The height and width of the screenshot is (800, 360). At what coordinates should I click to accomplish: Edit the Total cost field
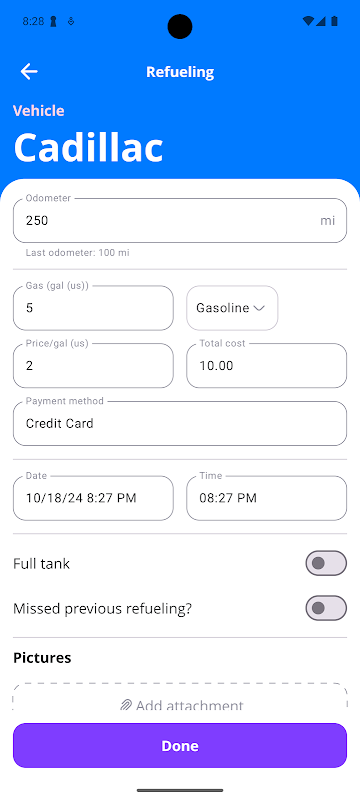click(x=267, y=365)
